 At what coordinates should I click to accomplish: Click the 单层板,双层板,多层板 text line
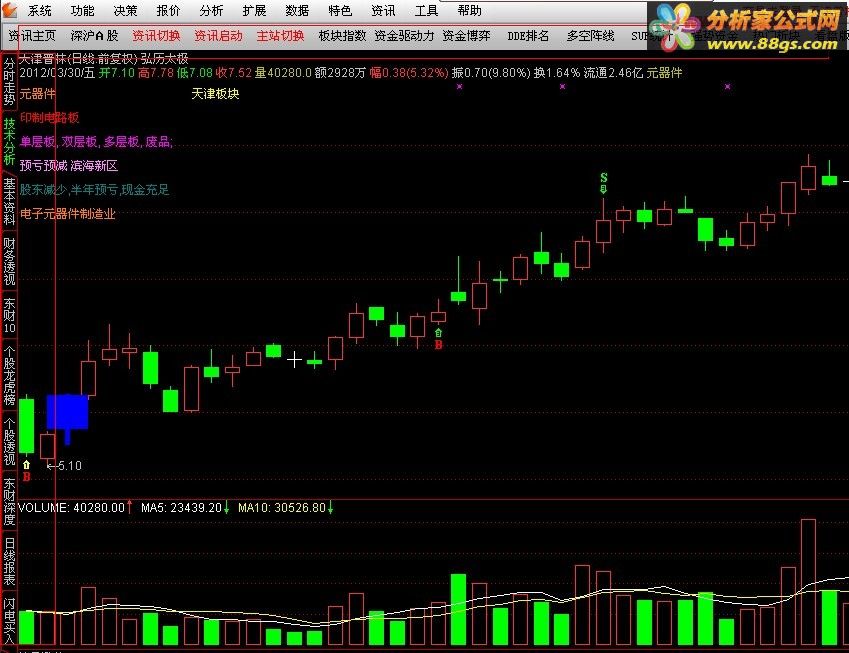(x=96, y=142)
